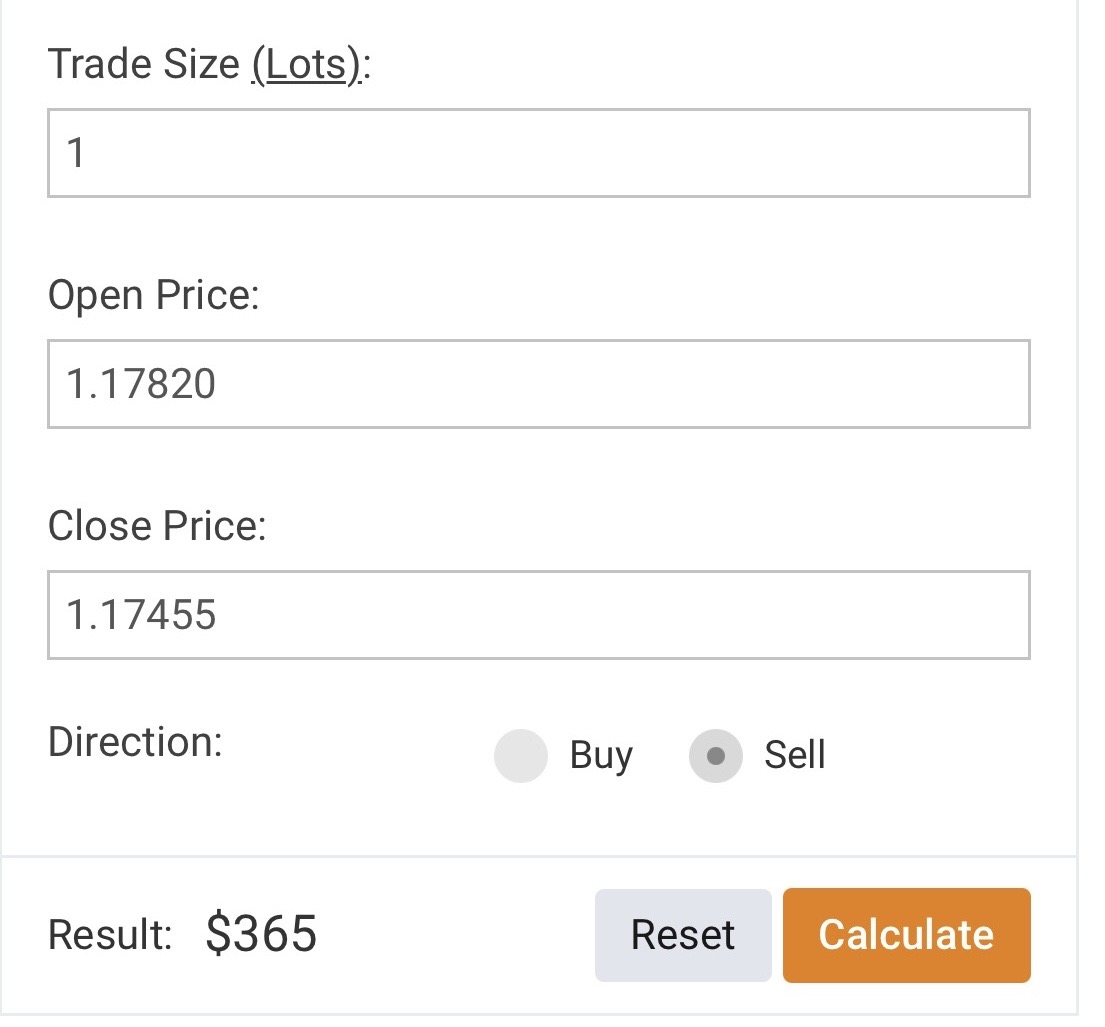This screenshot has width=1105, height=1027.
Task: Click the dot inside the Sell radio
Action: [715, 756]
